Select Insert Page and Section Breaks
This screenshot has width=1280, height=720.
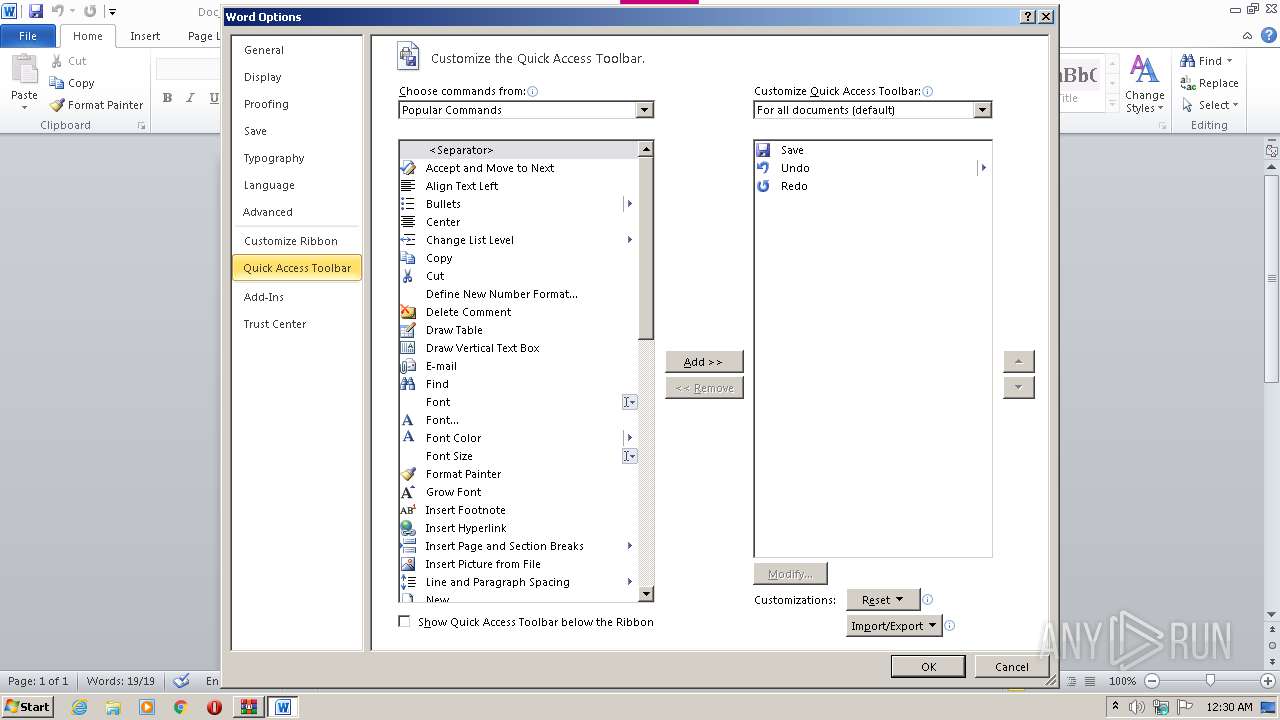click(x=518, y=546)
